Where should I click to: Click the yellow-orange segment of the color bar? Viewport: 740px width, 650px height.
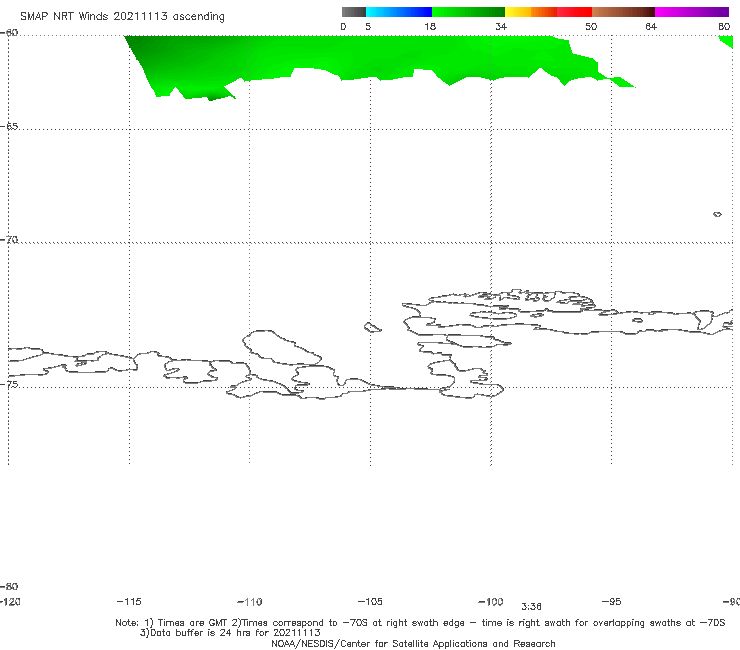[530, 12]
